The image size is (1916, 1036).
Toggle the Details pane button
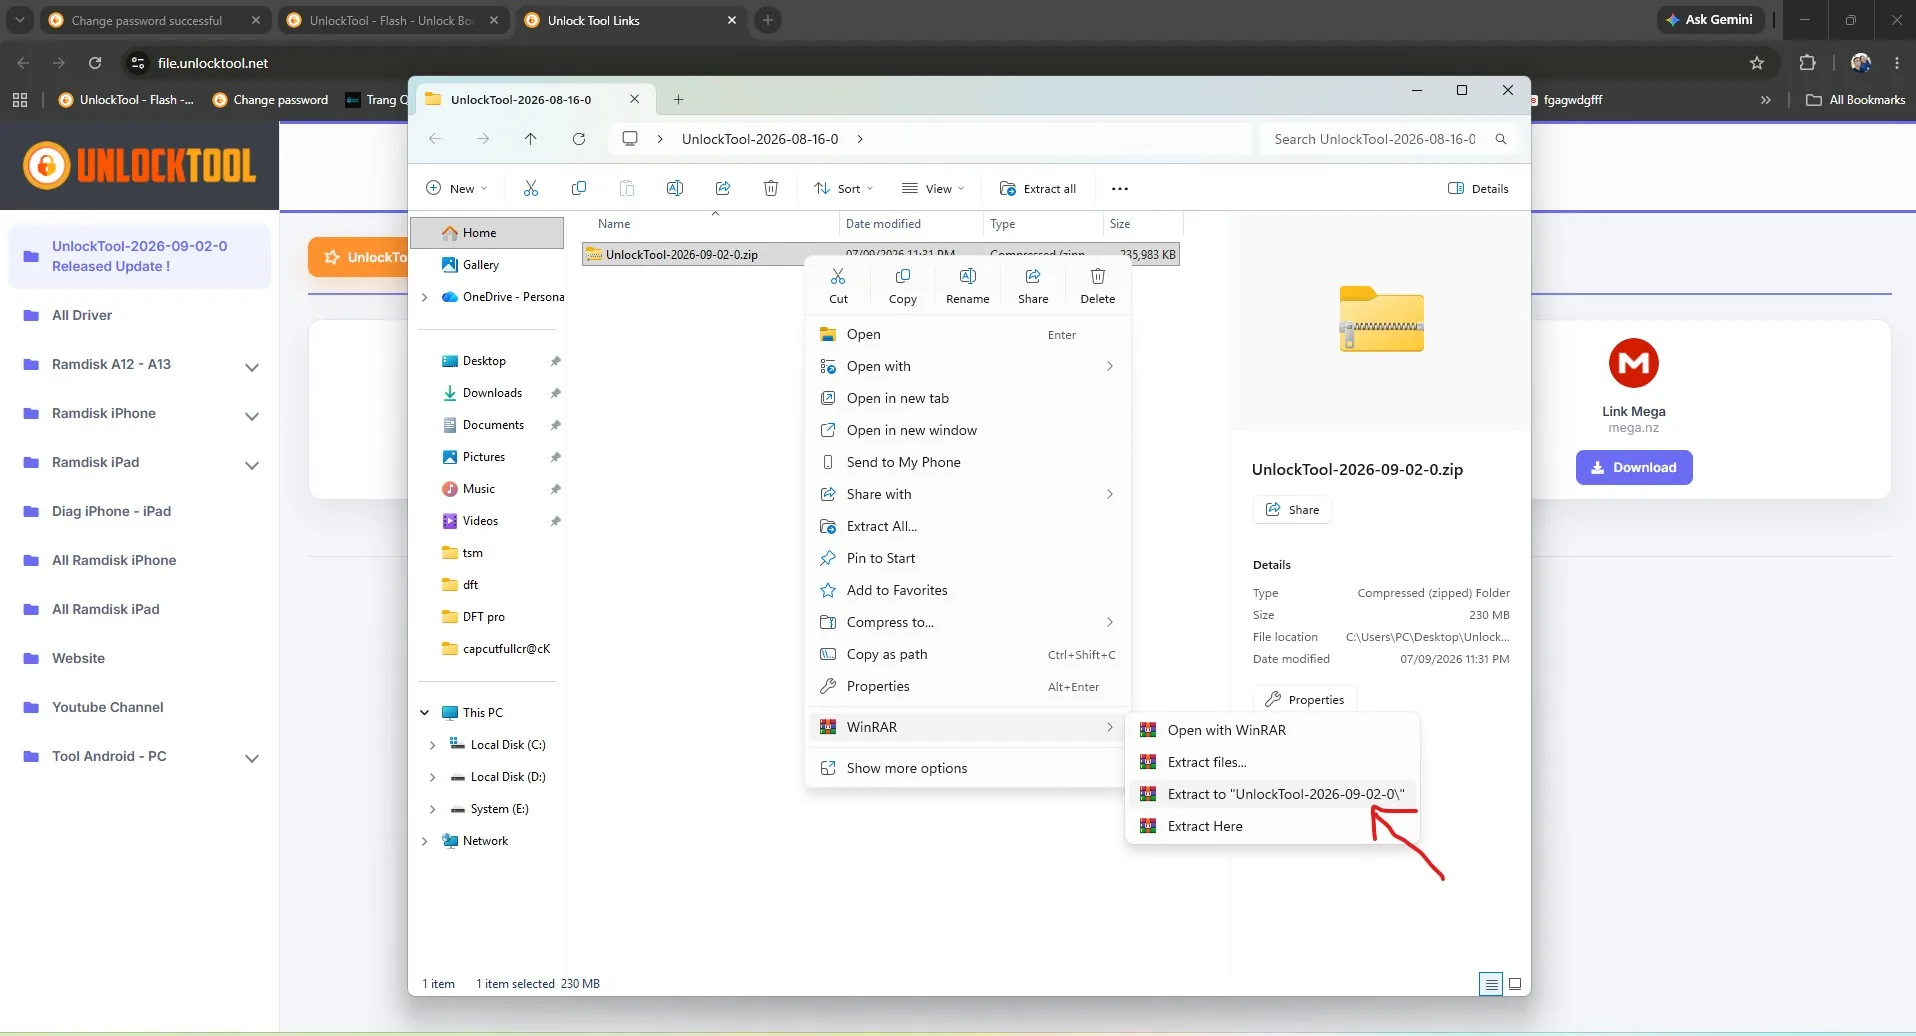1478,188
